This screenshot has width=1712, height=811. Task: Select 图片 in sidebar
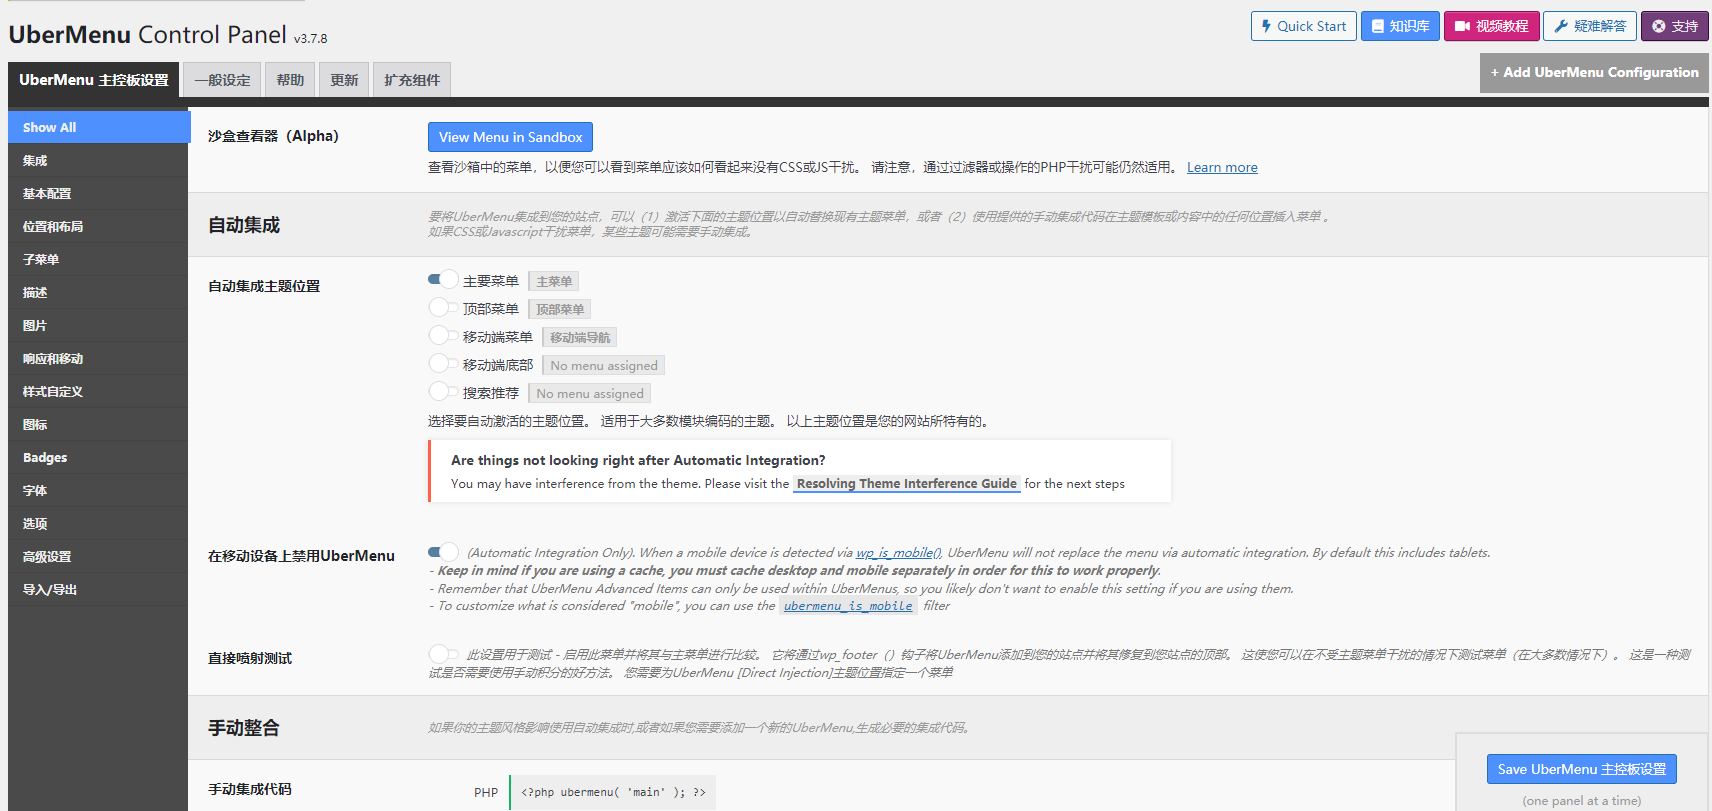(x=98, y=325)
